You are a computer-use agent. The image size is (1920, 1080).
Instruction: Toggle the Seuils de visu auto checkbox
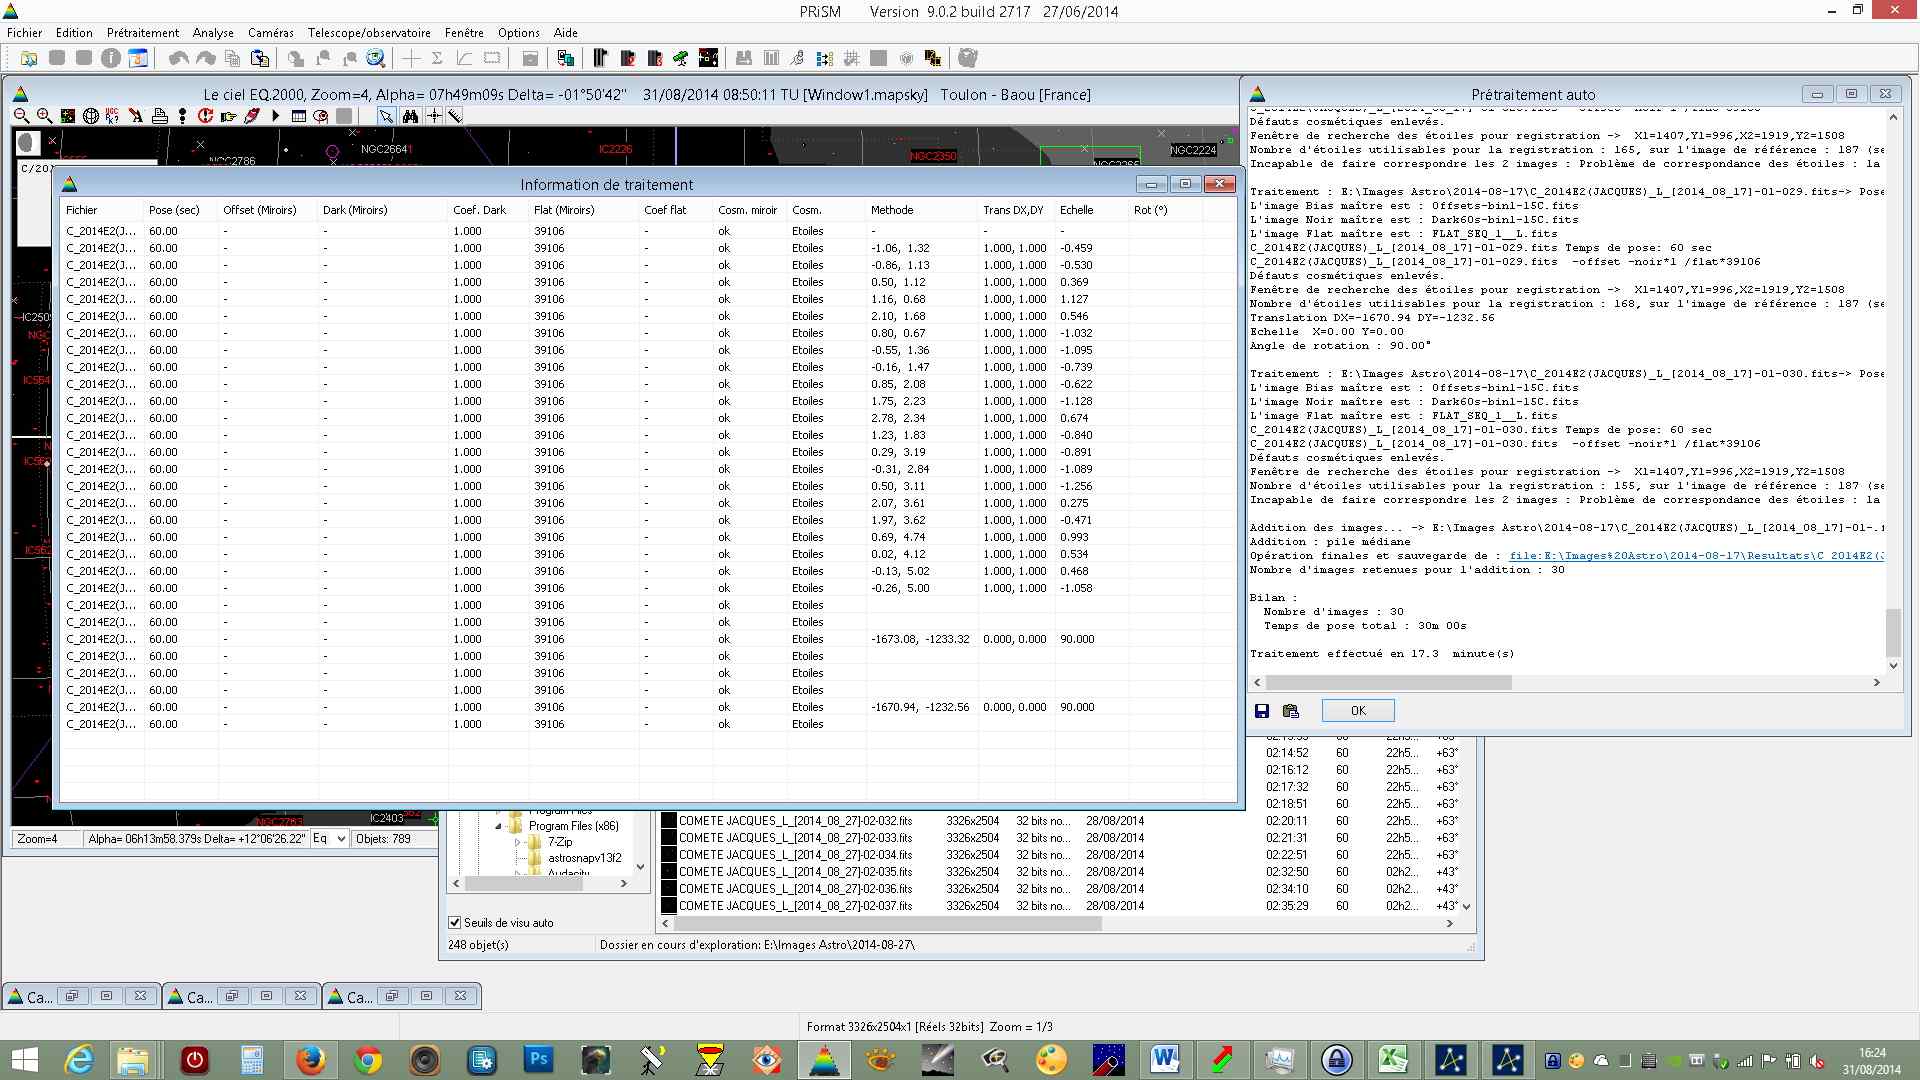click(x=455, y=923)
